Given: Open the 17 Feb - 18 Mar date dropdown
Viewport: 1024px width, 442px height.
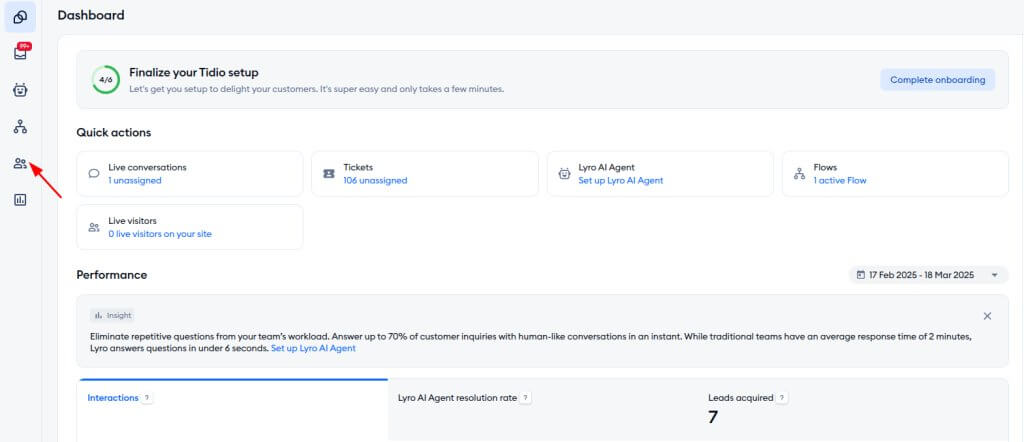Looking at the screenshot, I should 928,275.
